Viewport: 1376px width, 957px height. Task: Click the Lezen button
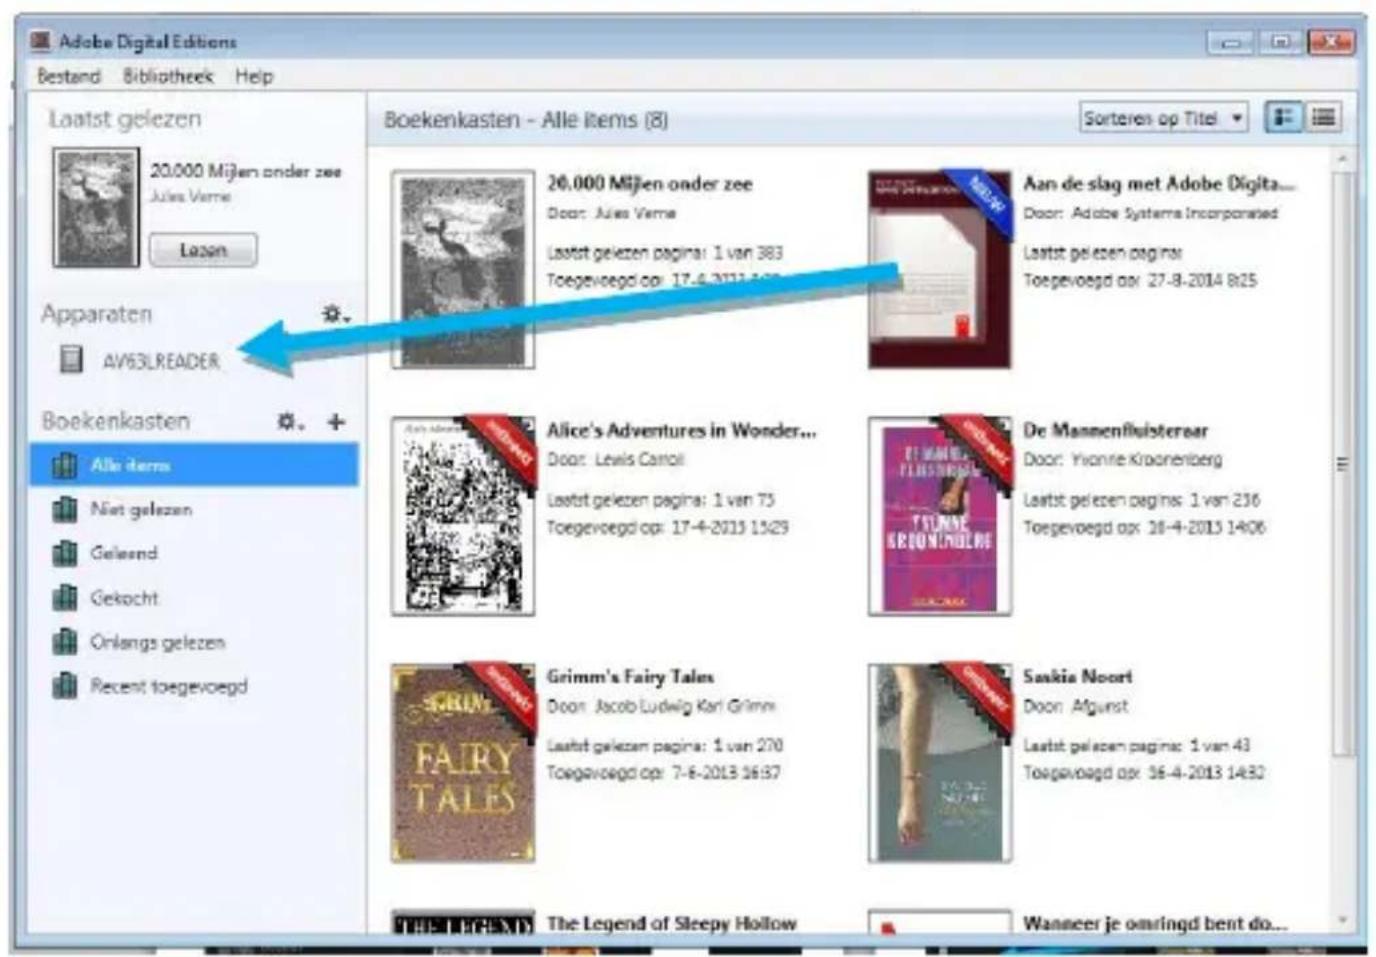pyautogui.click(x=203, y=250)
